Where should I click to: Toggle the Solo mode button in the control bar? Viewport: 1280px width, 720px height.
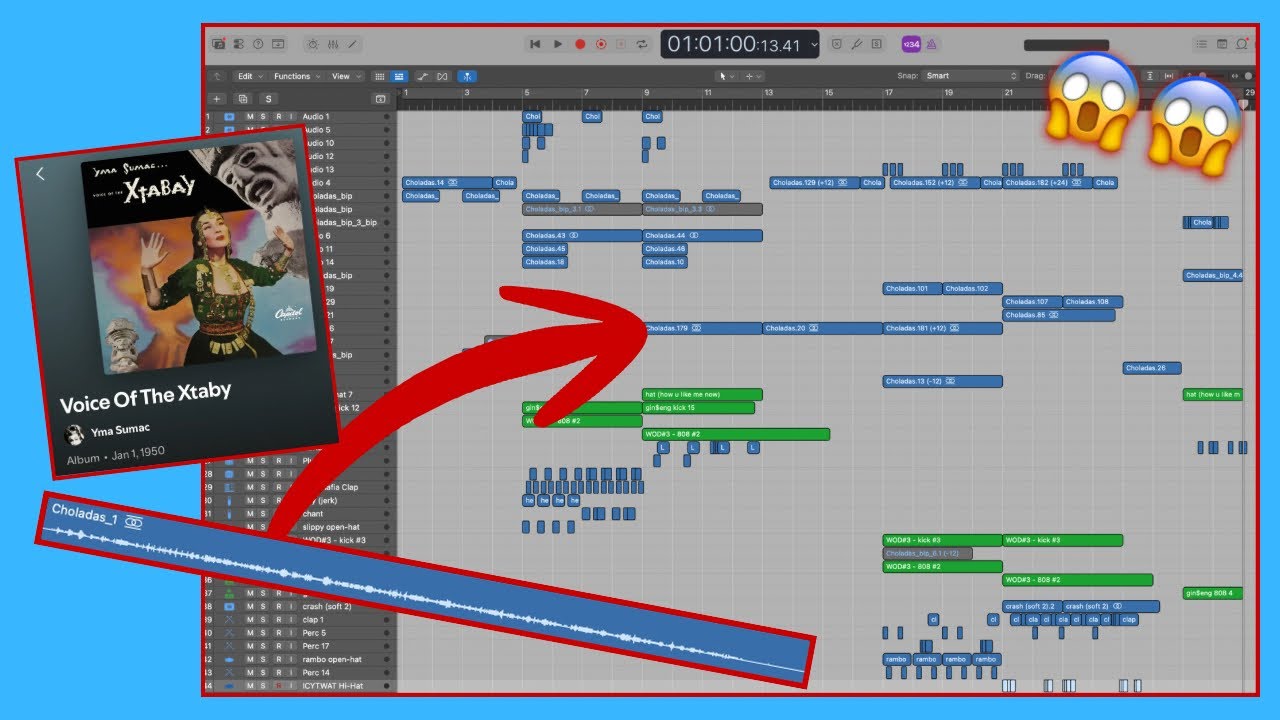point(877,44)
